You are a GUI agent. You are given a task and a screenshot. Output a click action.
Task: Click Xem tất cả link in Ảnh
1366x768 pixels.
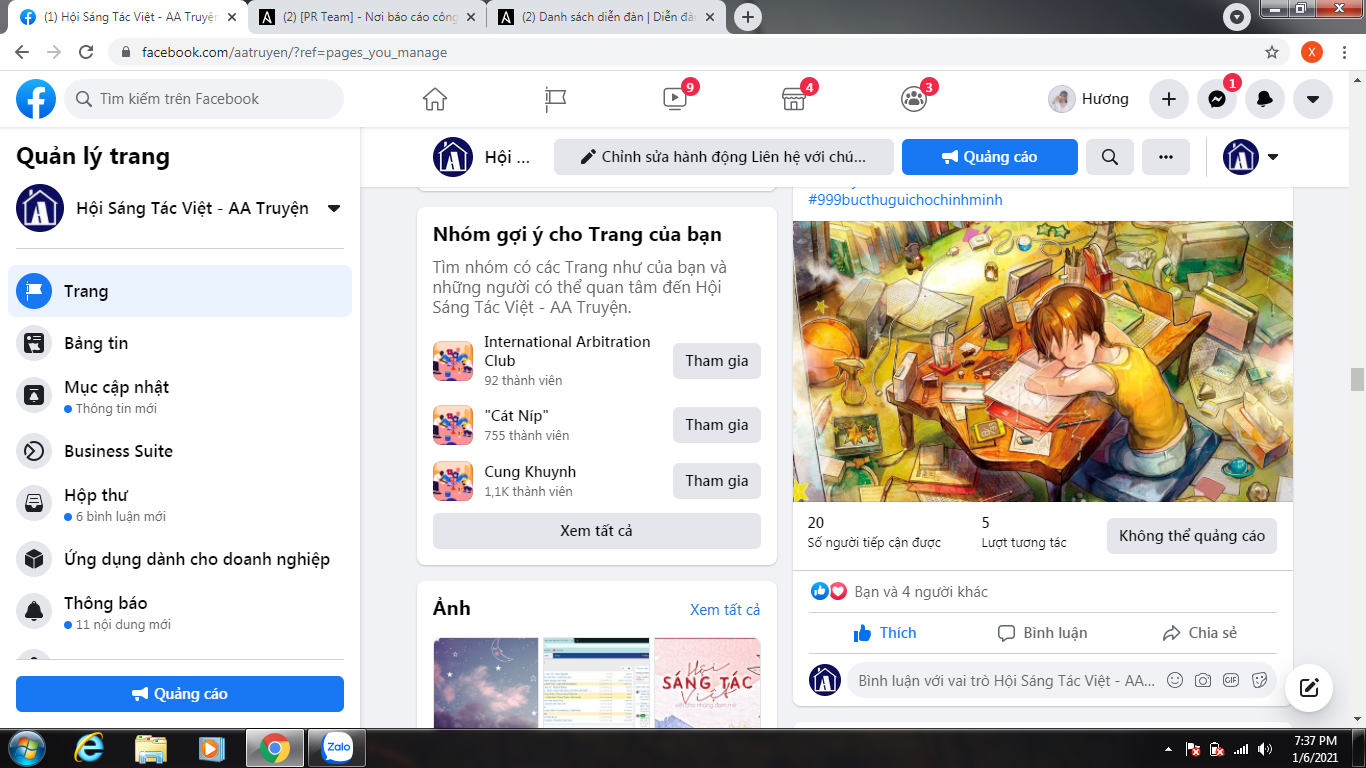coord(725,610)
